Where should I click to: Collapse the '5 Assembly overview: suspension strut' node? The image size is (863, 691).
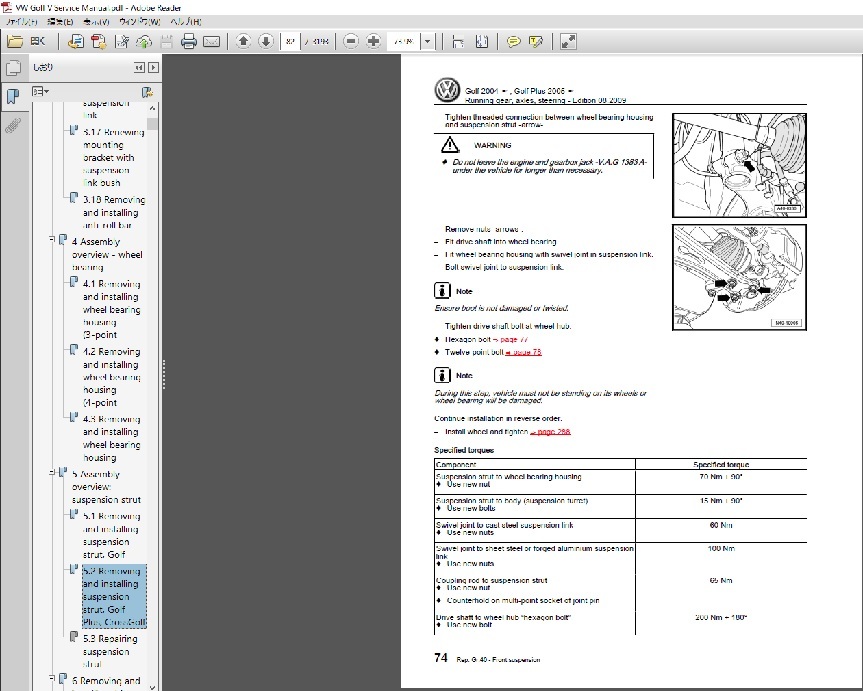click(52, 472)
